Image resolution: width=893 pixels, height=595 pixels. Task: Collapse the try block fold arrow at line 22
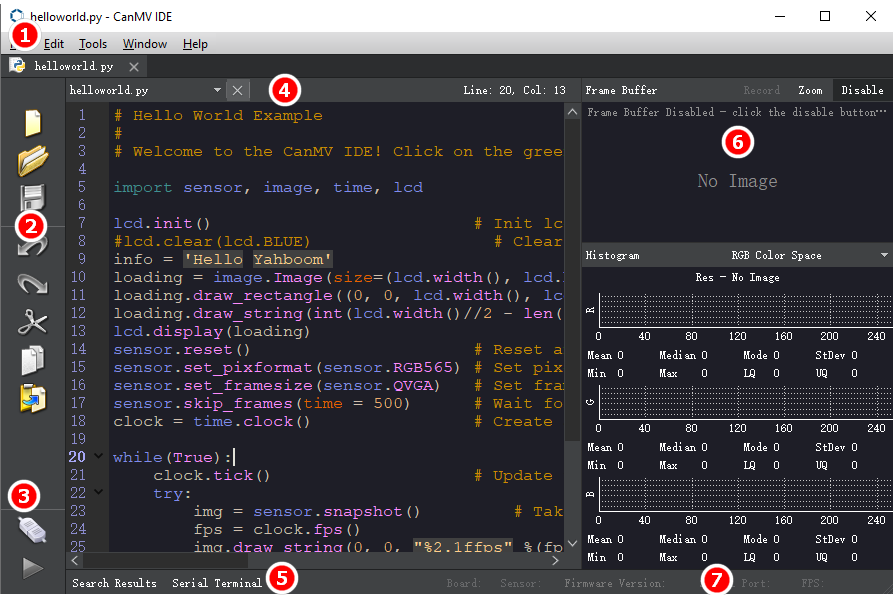(97, 493)
